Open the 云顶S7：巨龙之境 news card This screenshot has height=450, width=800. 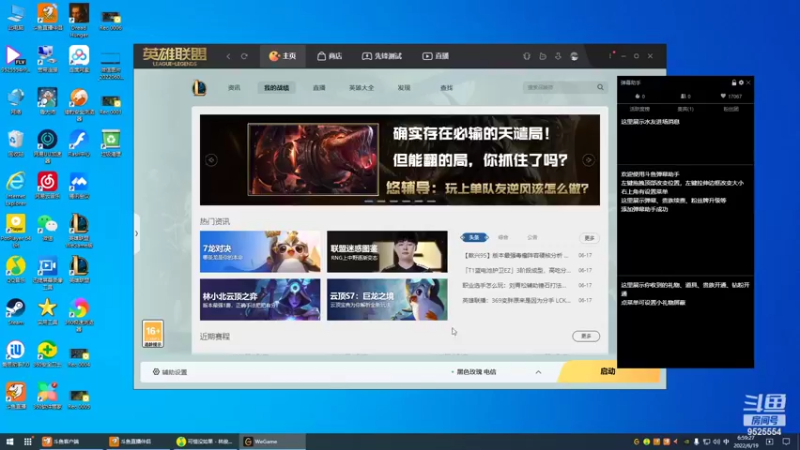coord(387,299)
